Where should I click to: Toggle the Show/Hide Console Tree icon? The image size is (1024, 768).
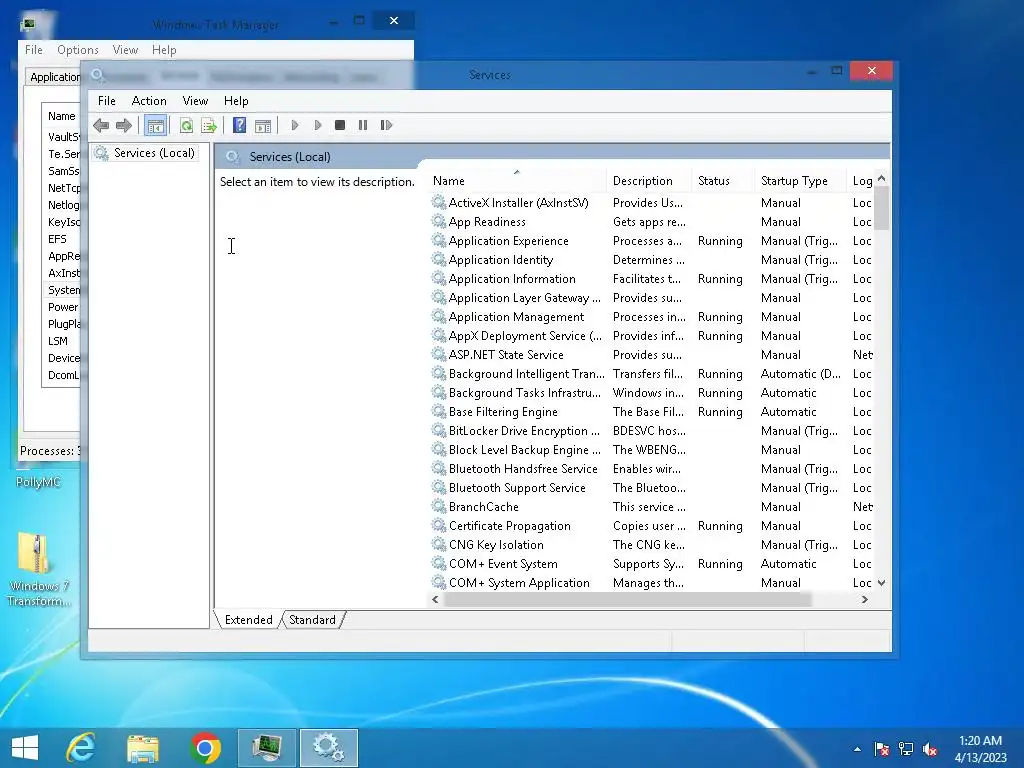(x=155, y=125)
